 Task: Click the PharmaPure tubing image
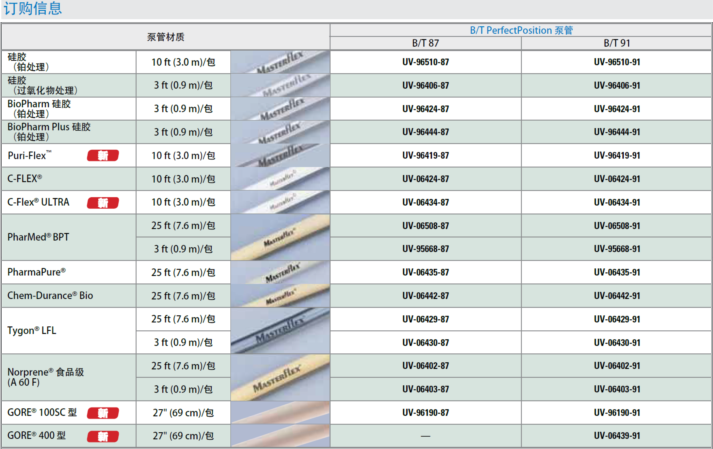point(280,272)
